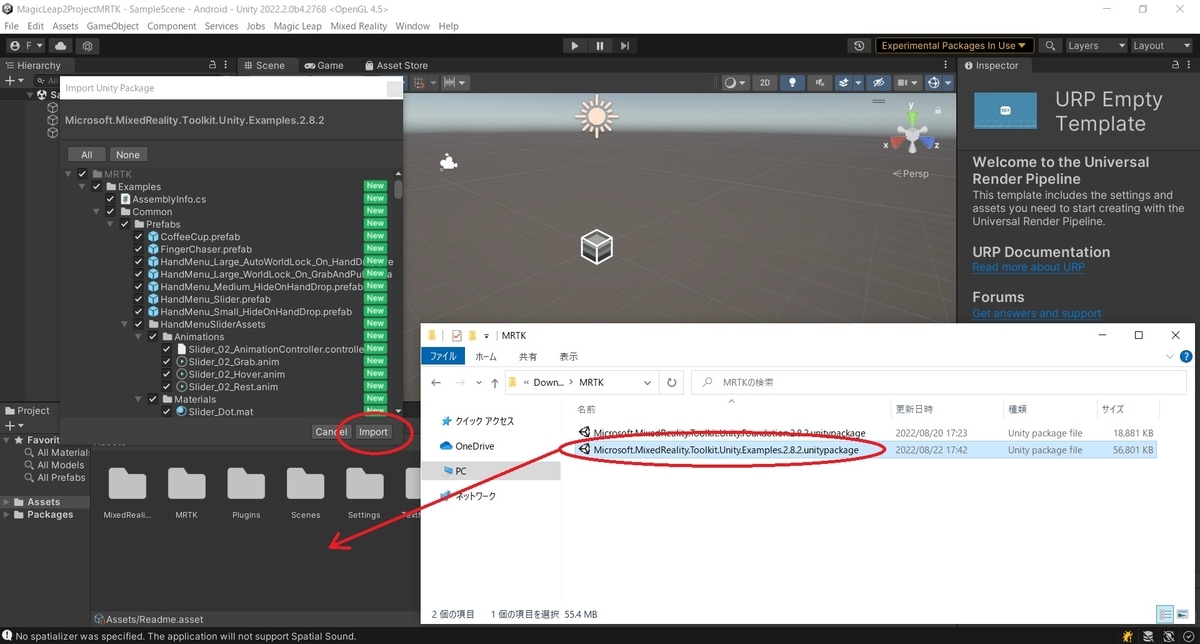Select the Scenes folder in Project assets

coord(305,490)
